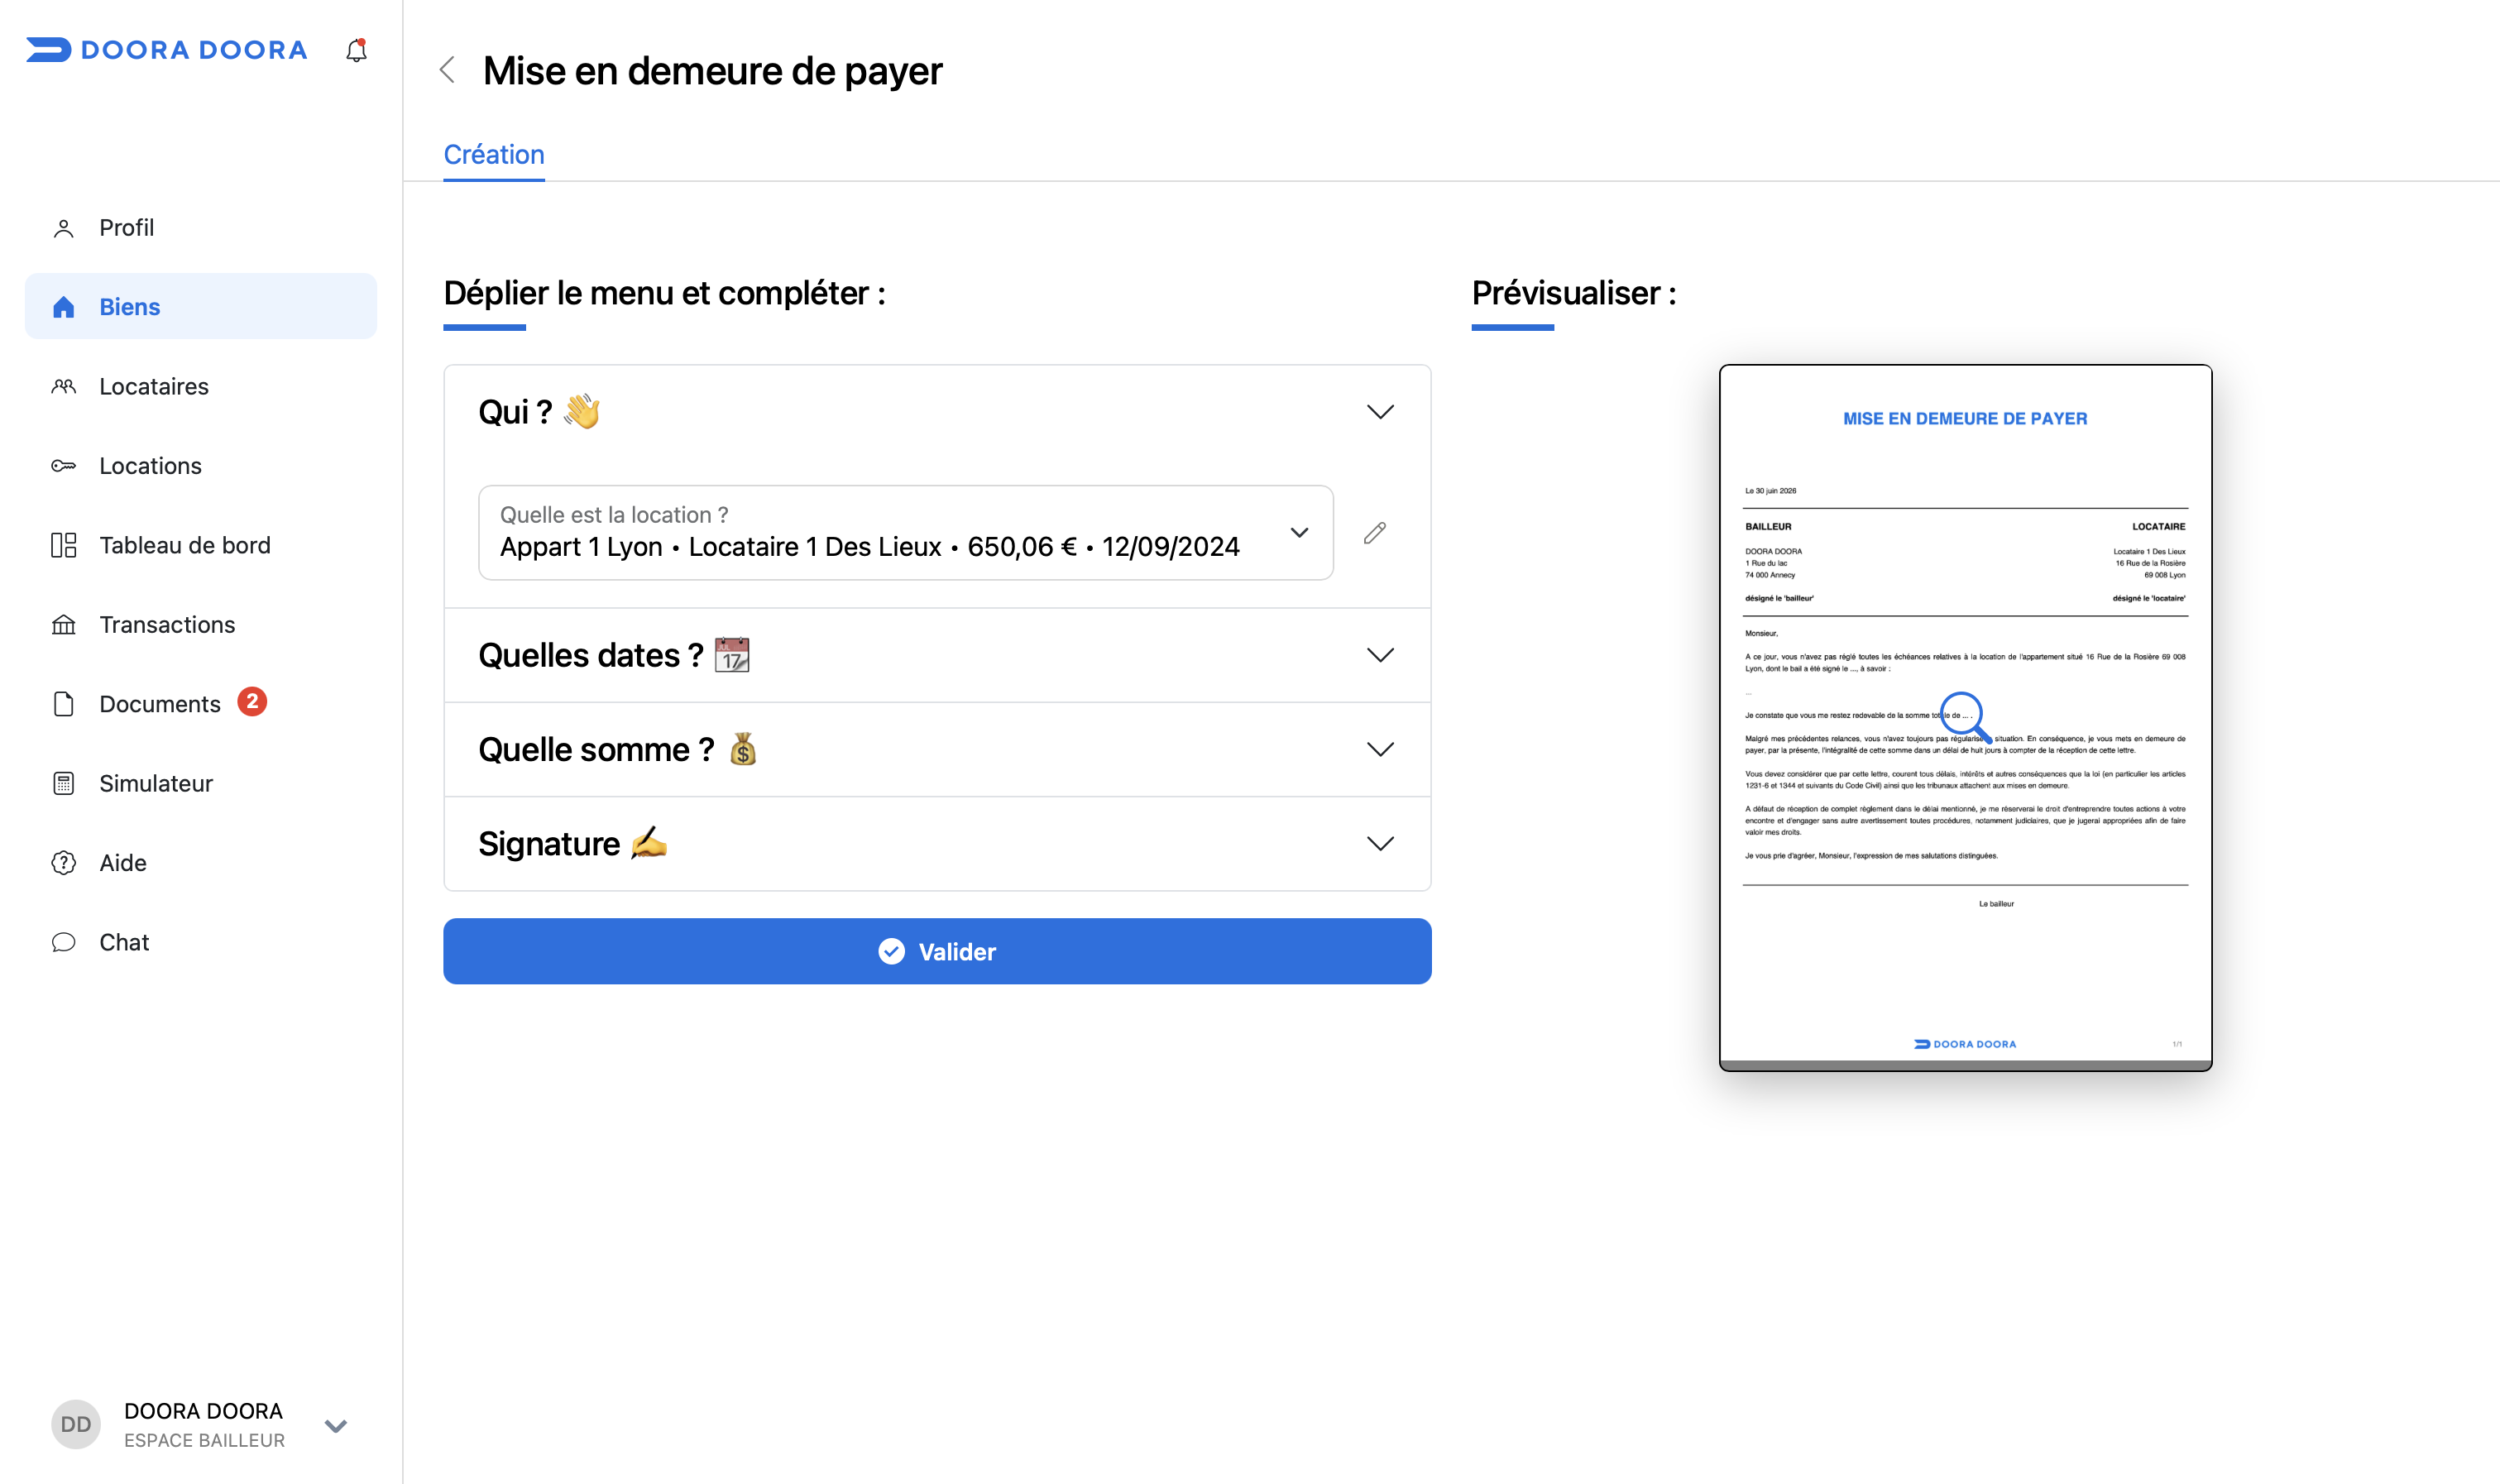Image resolution: width=2500 pixels, height=1484 pixels.
Task: Select the Création tab
Action: click(494, 155)
